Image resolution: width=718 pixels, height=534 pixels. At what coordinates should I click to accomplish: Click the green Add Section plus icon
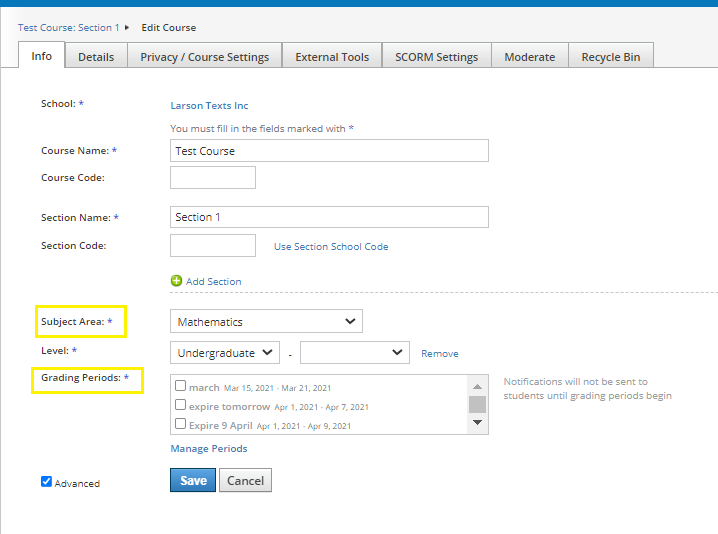177,282
